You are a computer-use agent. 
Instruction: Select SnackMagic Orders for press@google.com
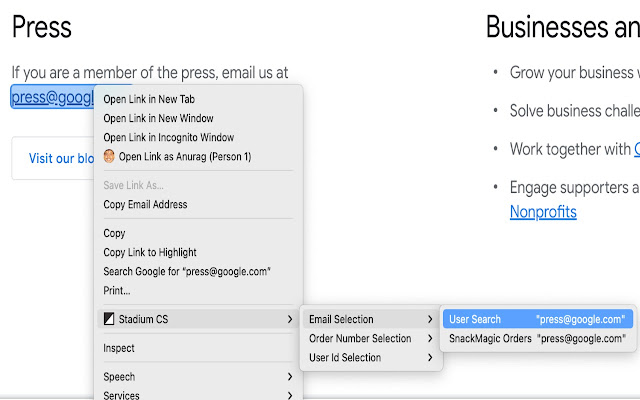click(x=538, y=338)
